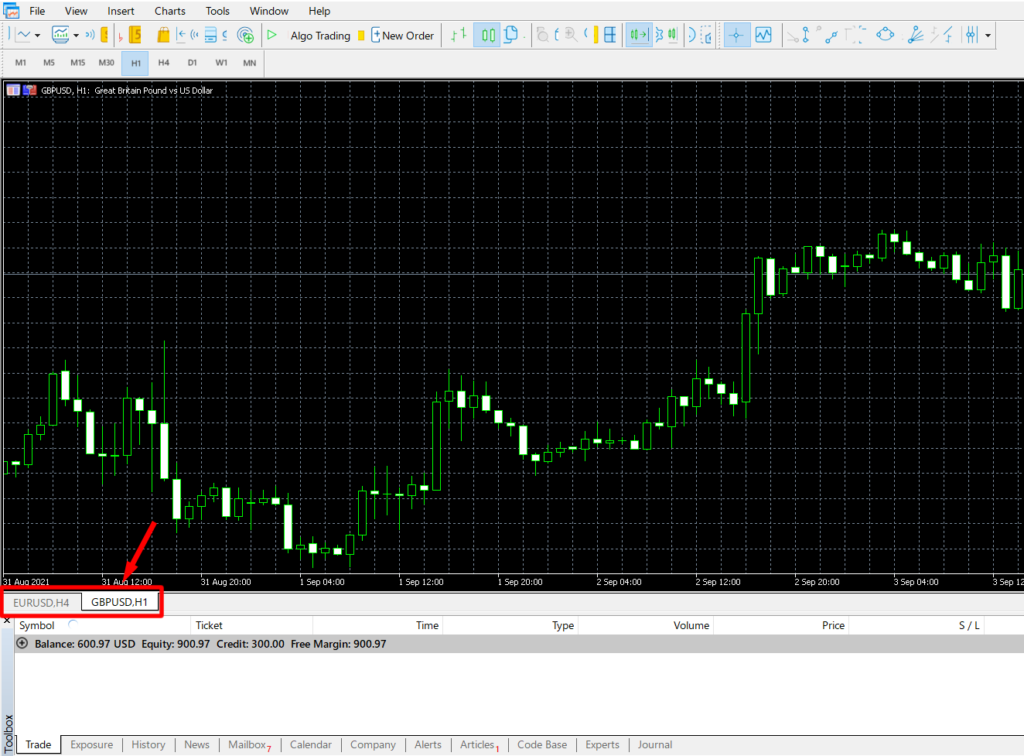
Task: Open the chart templates dropdown arrow
Action: point(75,35)
